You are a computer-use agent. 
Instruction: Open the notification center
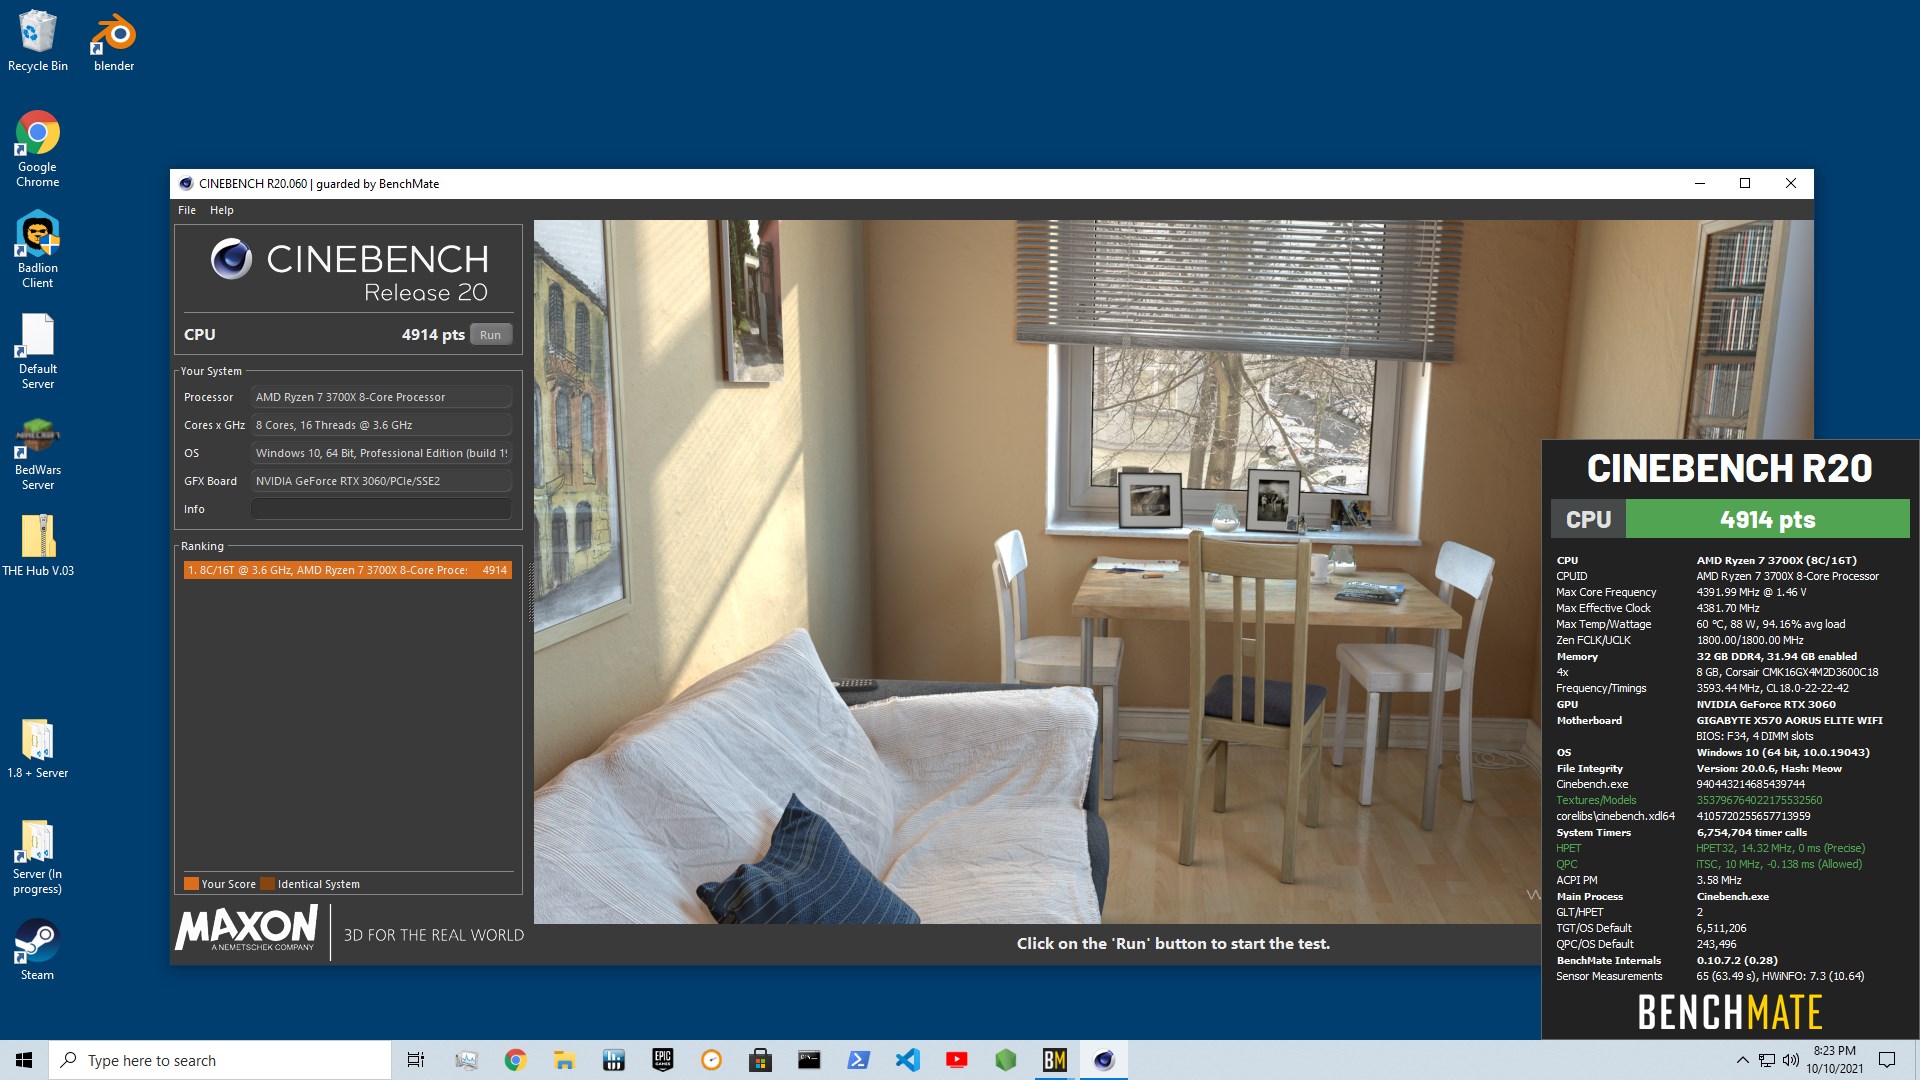tap(1887, 1060)
